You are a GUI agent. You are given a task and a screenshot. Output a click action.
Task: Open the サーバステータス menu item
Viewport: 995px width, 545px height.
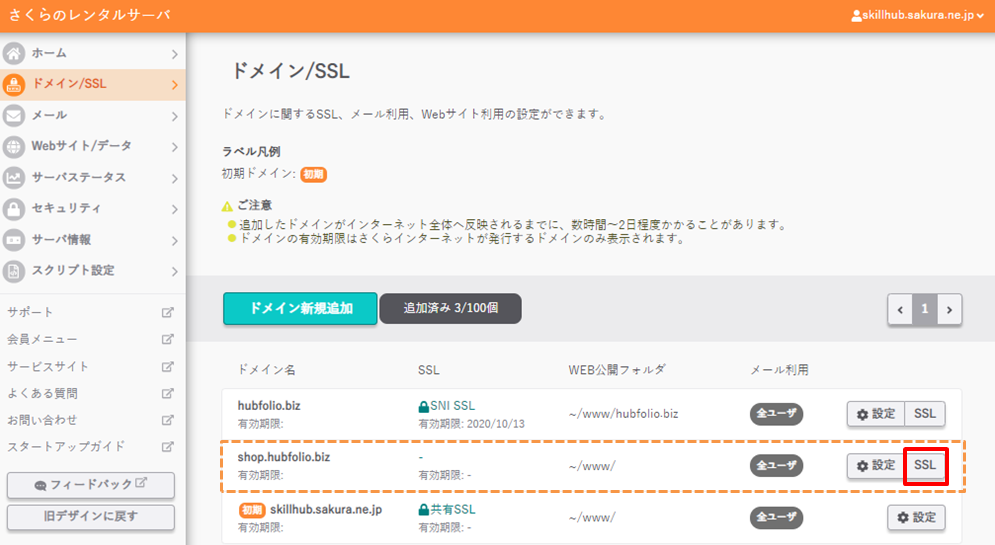point(93,178)
